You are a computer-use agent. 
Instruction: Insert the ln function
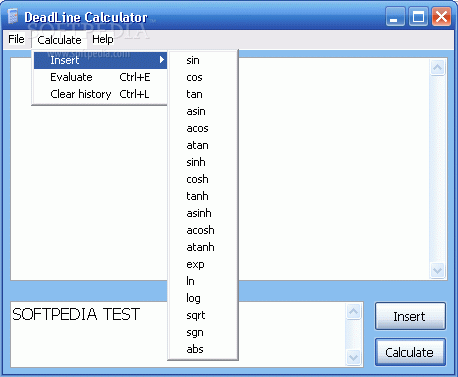(x=203, y=281)
